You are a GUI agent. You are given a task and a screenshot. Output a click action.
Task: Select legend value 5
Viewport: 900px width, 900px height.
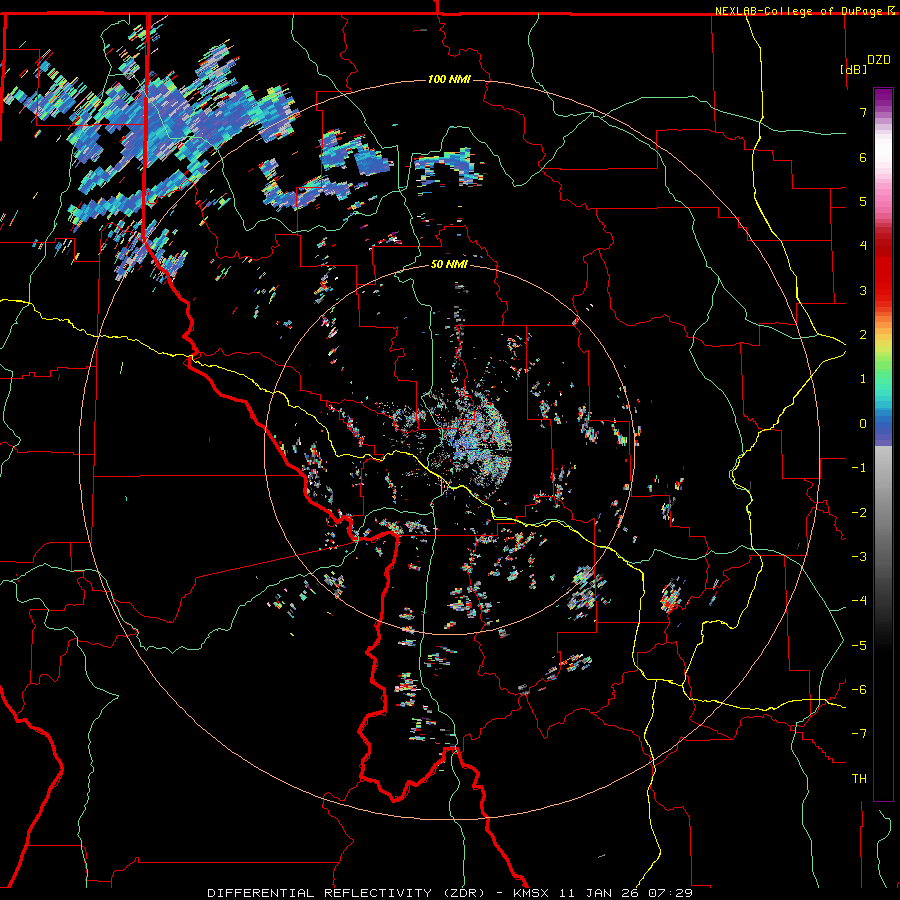point(863,201)
